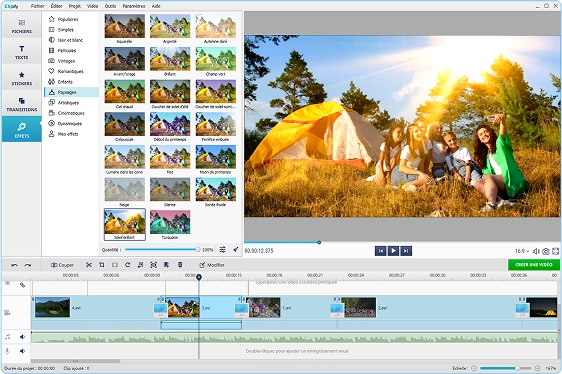
Task: Click the preview volume speaker icon
Action: [x=536, y=251]
